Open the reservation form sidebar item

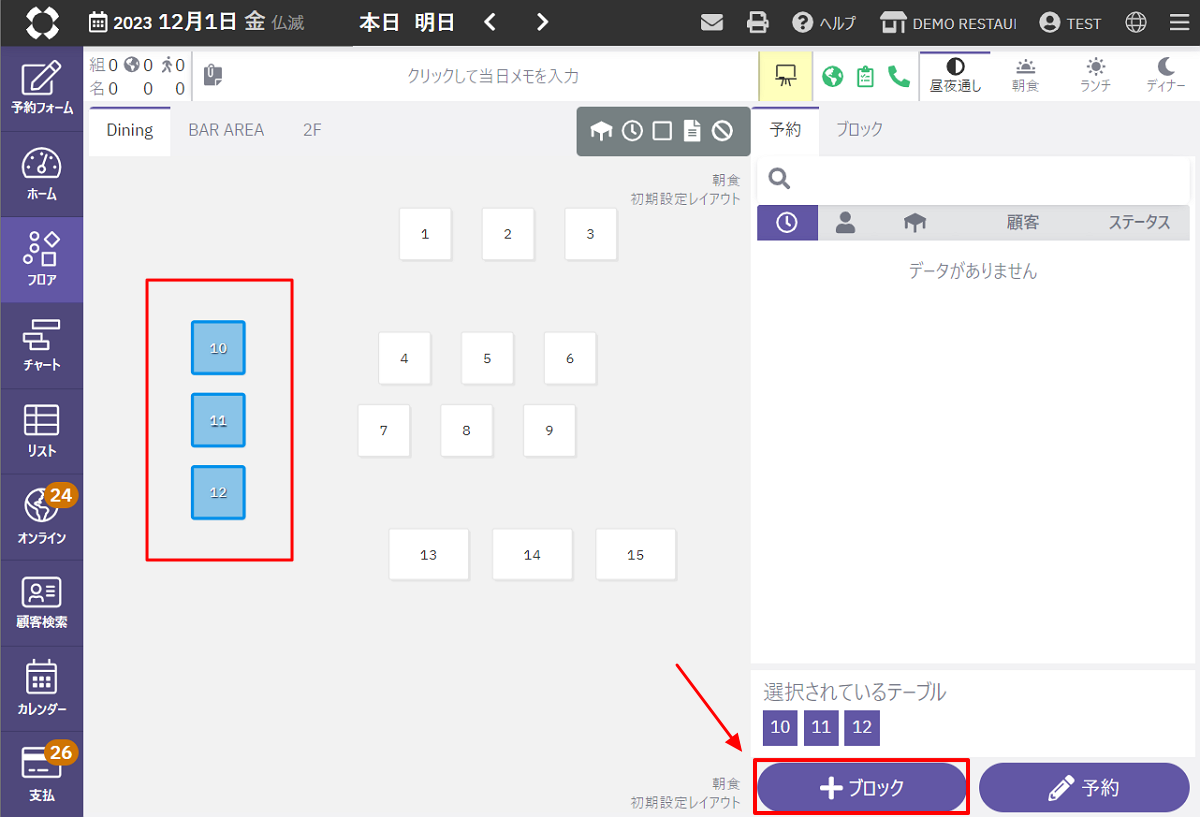coord(41,88)
